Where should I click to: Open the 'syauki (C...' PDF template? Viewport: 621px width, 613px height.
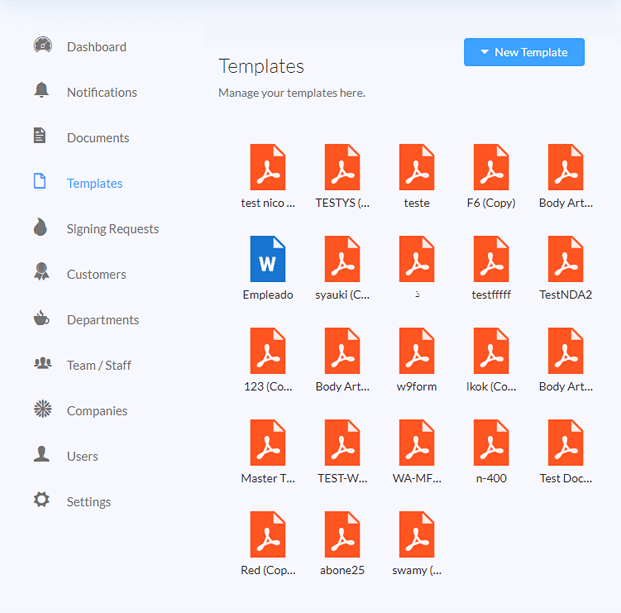(342, 259)
